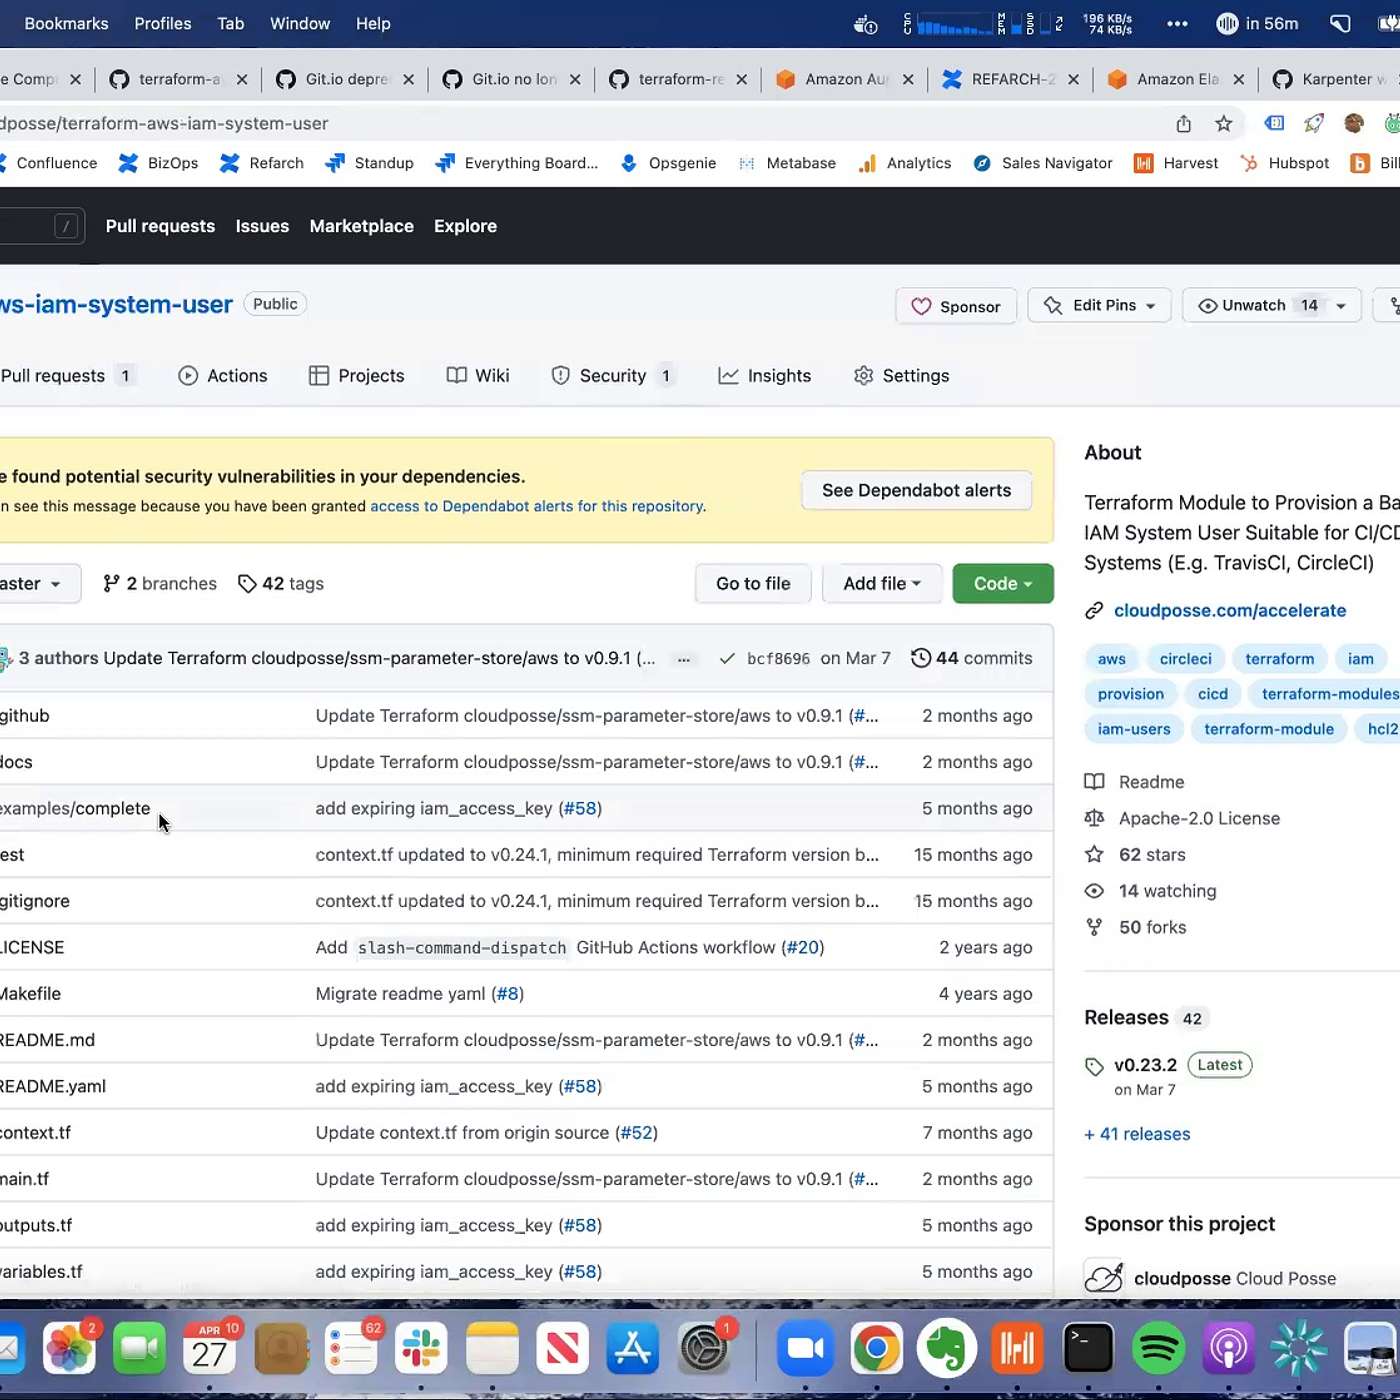This screenshot has height=1400, width=1400.
Task: Click the share icon in address bar
Action: point(1183,123)
